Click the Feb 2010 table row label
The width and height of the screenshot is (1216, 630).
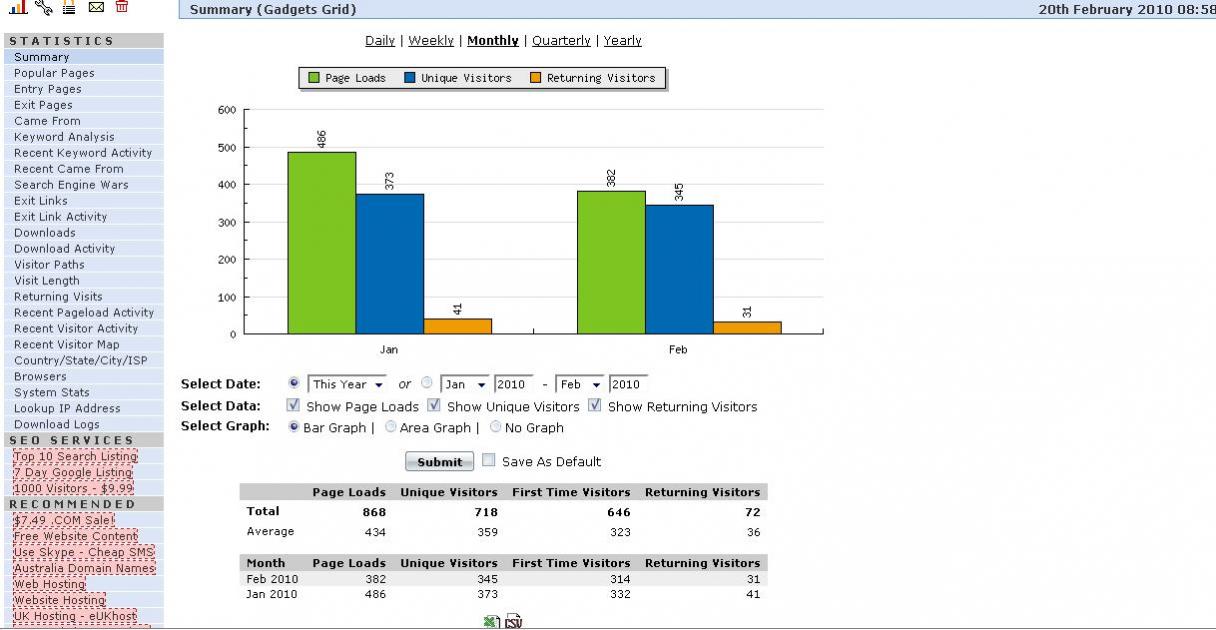(272, 579)
